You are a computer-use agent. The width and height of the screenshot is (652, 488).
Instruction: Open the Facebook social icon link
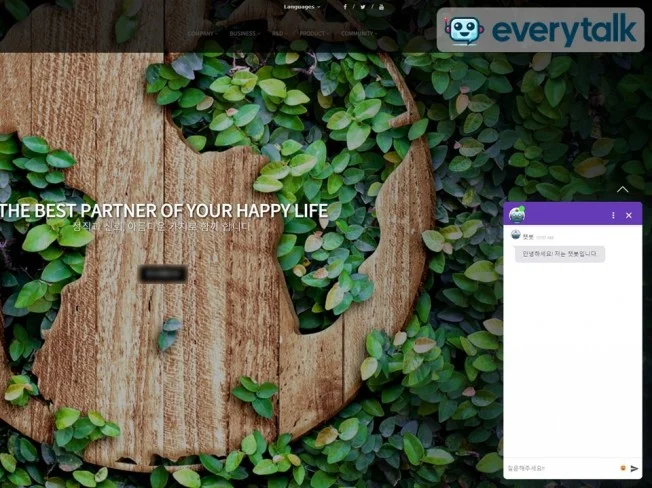tap(346, 7)
